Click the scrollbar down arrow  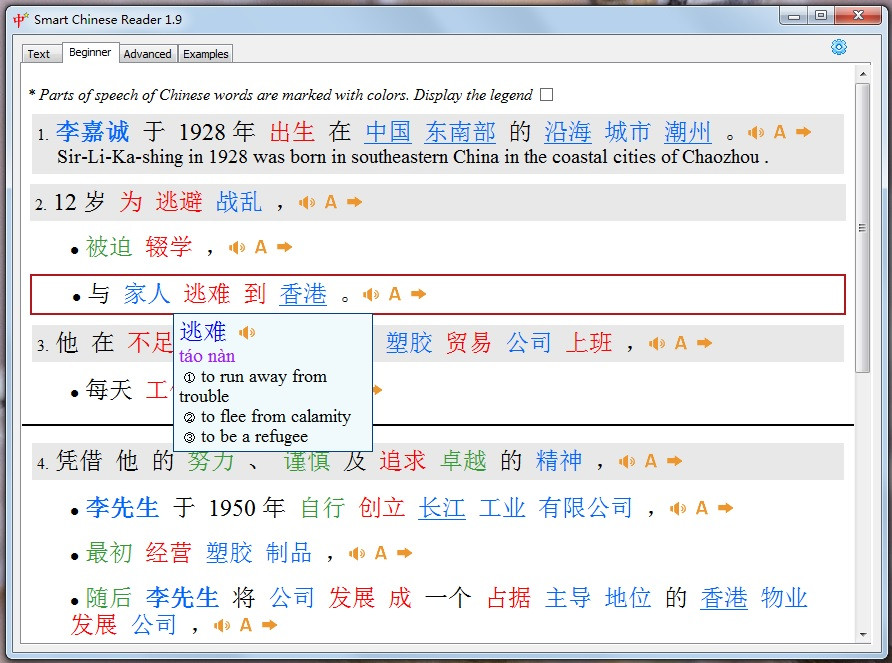[862, 635]
